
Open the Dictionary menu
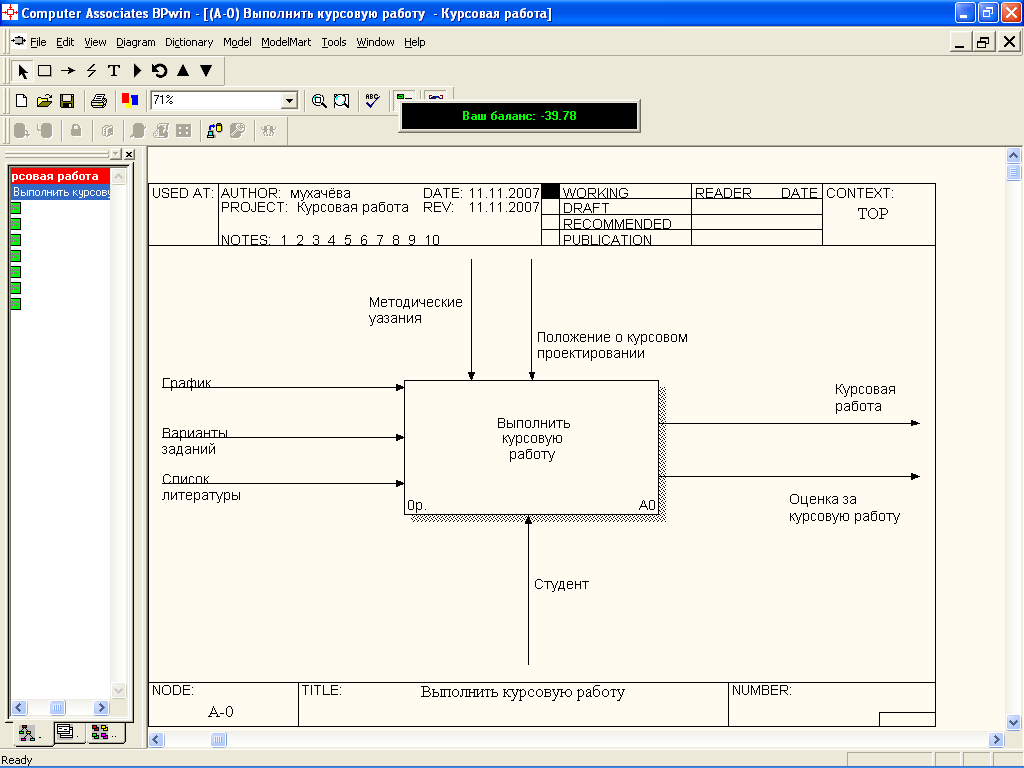(189, 42)
